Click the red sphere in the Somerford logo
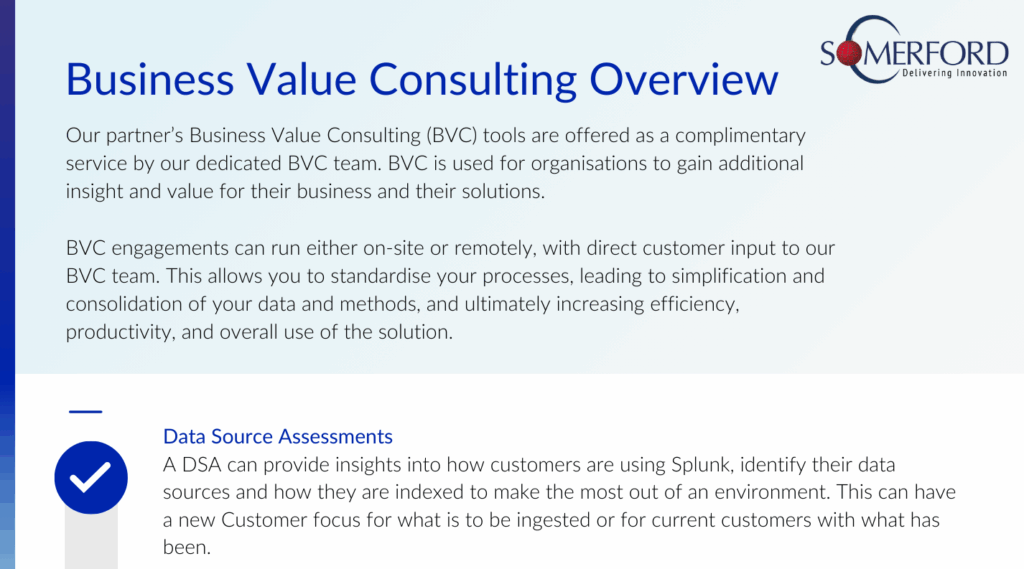1024x569 pixels. 849,54
